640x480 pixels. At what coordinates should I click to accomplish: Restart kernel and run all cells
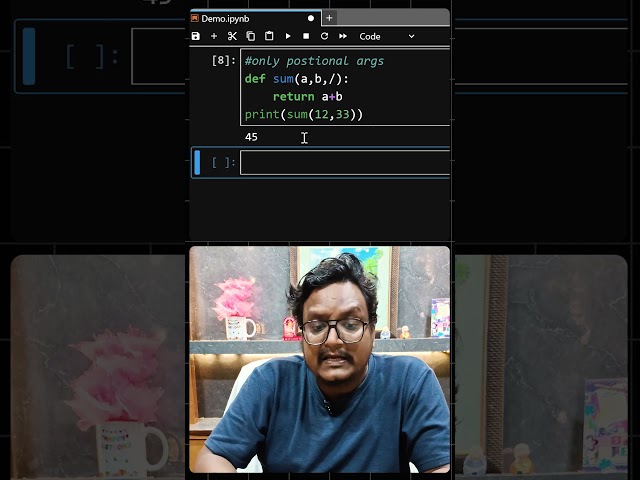click(343, 36)
